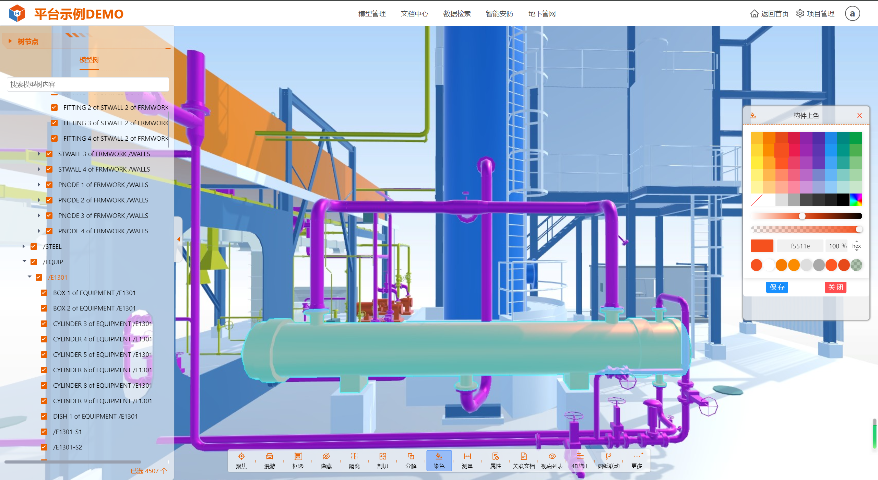The height and width of the screenshot is (480, 878).
Task: Select the orange underlined tab in left panel
Action: click(x=89, y=61)
